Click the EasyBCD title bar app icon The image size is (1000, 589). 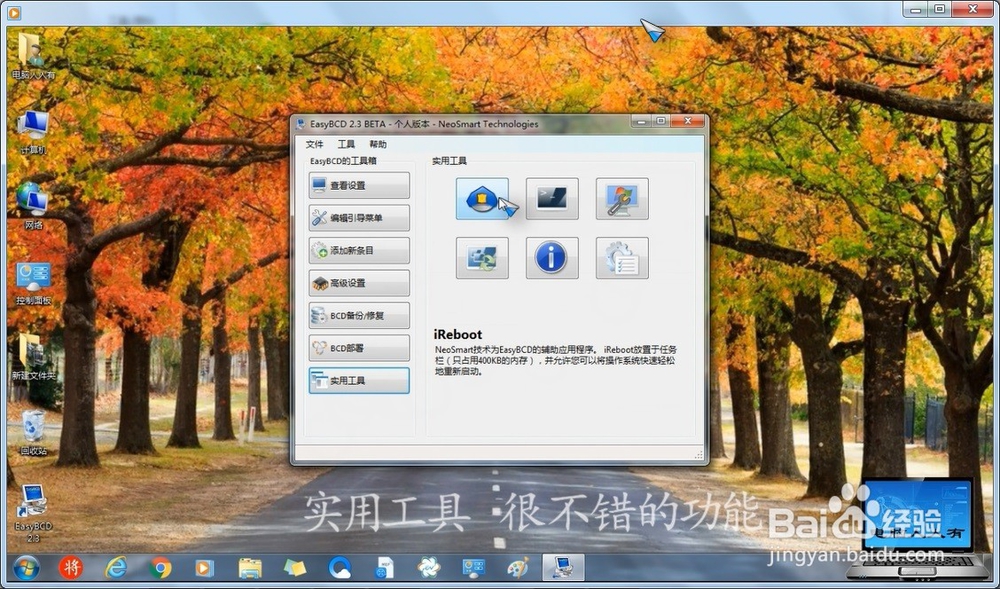pos(302,124)
